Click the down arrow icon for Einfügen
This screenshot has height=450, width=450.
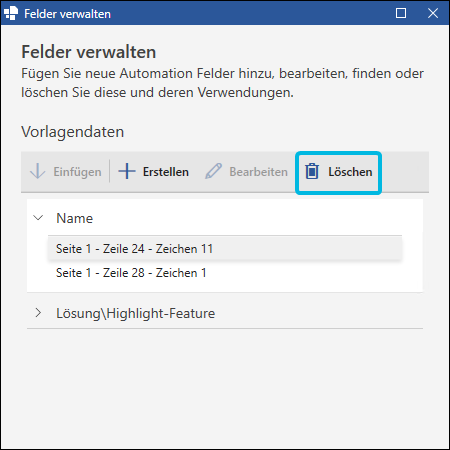tap(38, 171)
